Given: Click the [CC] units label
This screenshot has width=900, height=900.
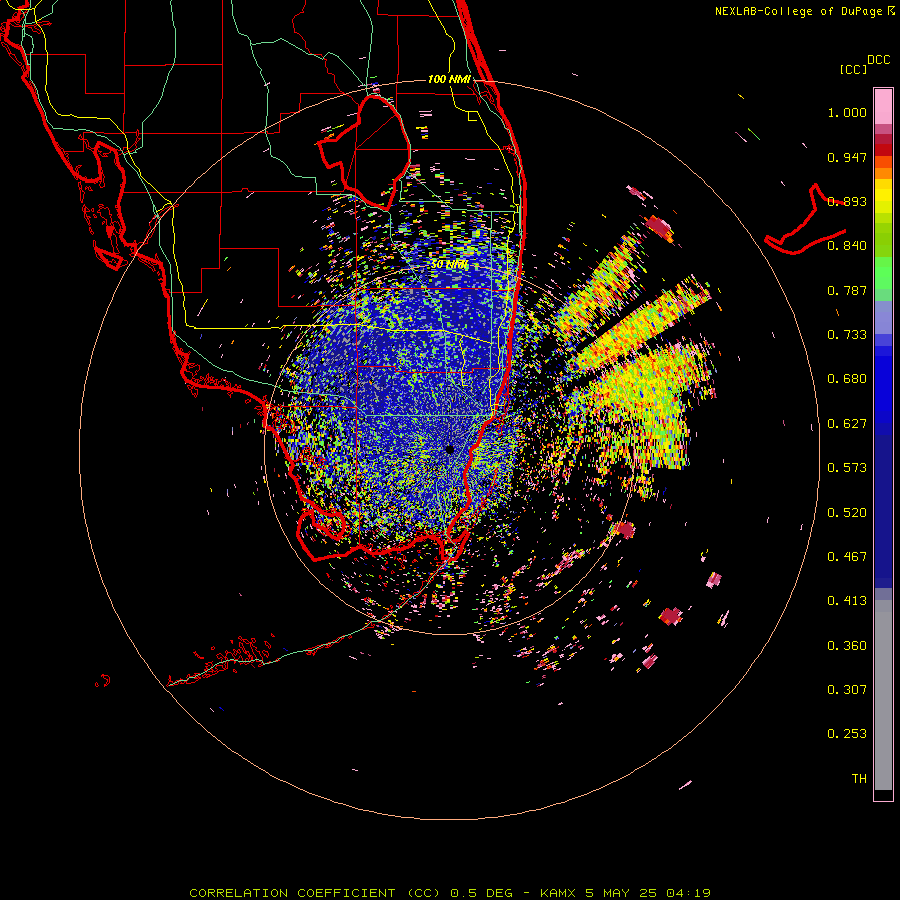Looking at the screenshot, I should click(853, 69).
